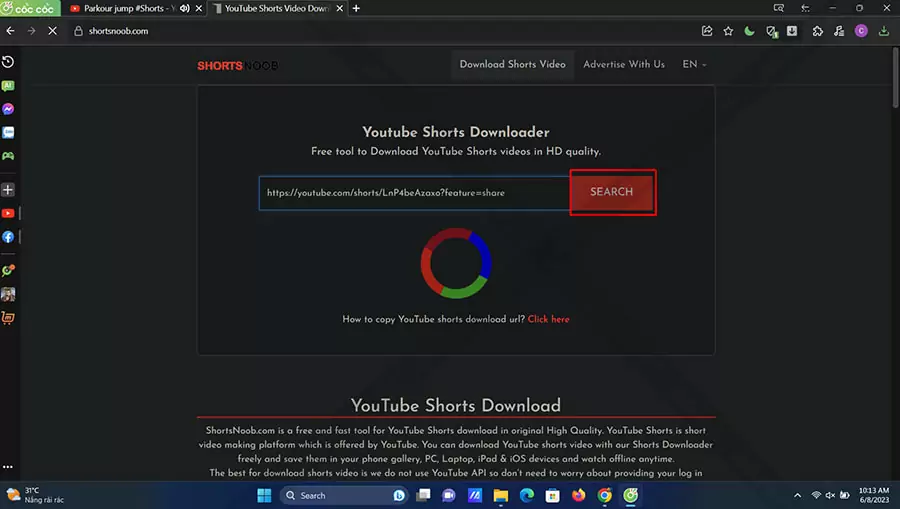The width and height of the screenshot is (900, 509).
Task: Open the browser downloads arrow icon
Action: click(x=883, y=31)
